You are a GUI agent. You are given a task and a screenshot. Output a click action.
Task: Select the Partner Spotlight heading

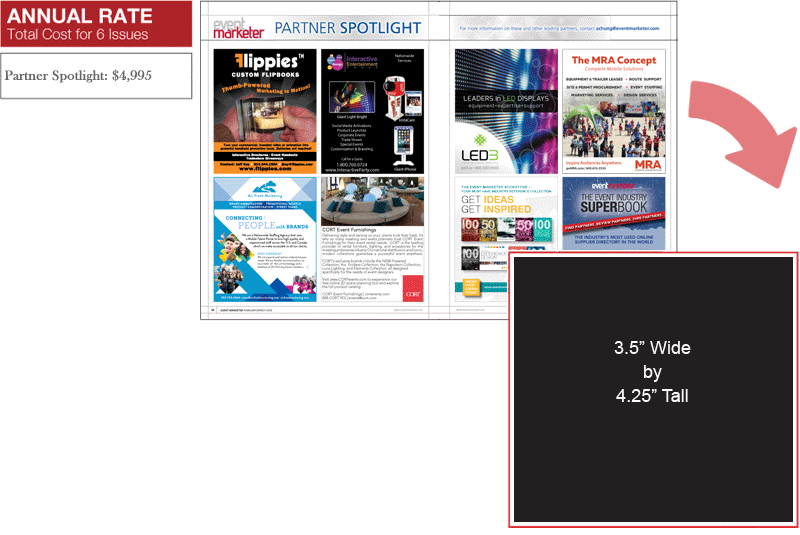click(x=348, y=28)
